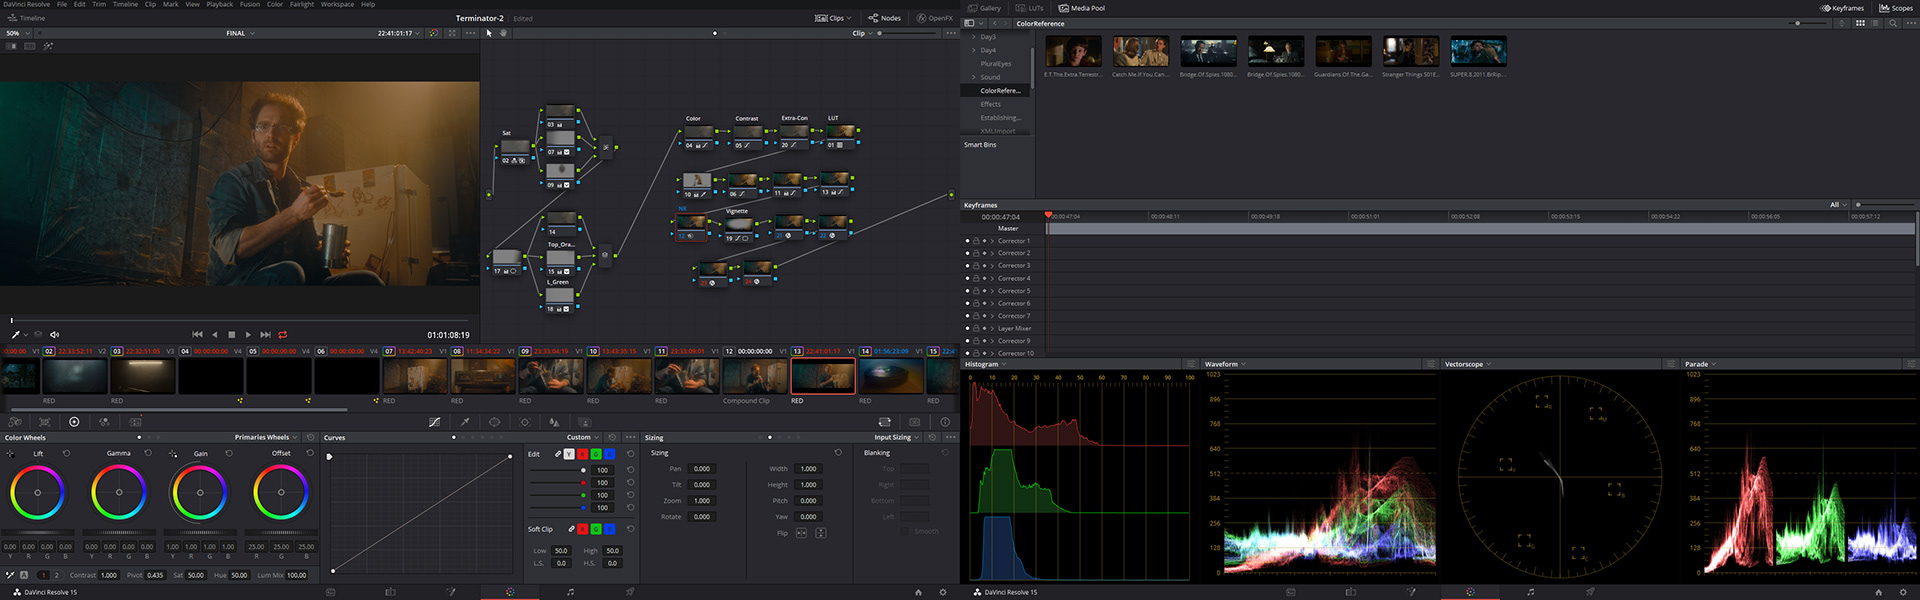Screen dimensions: 1920x600
Task: Click the search icon in Media Pool
Action: pos(1893,23)
